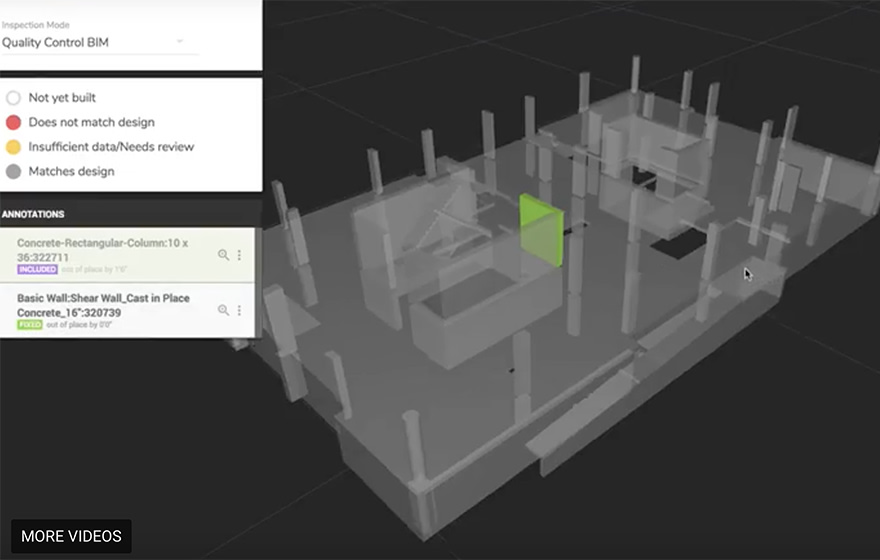
Task: Click the 'out of place by 0'0"' text
Action: [79, 325]
